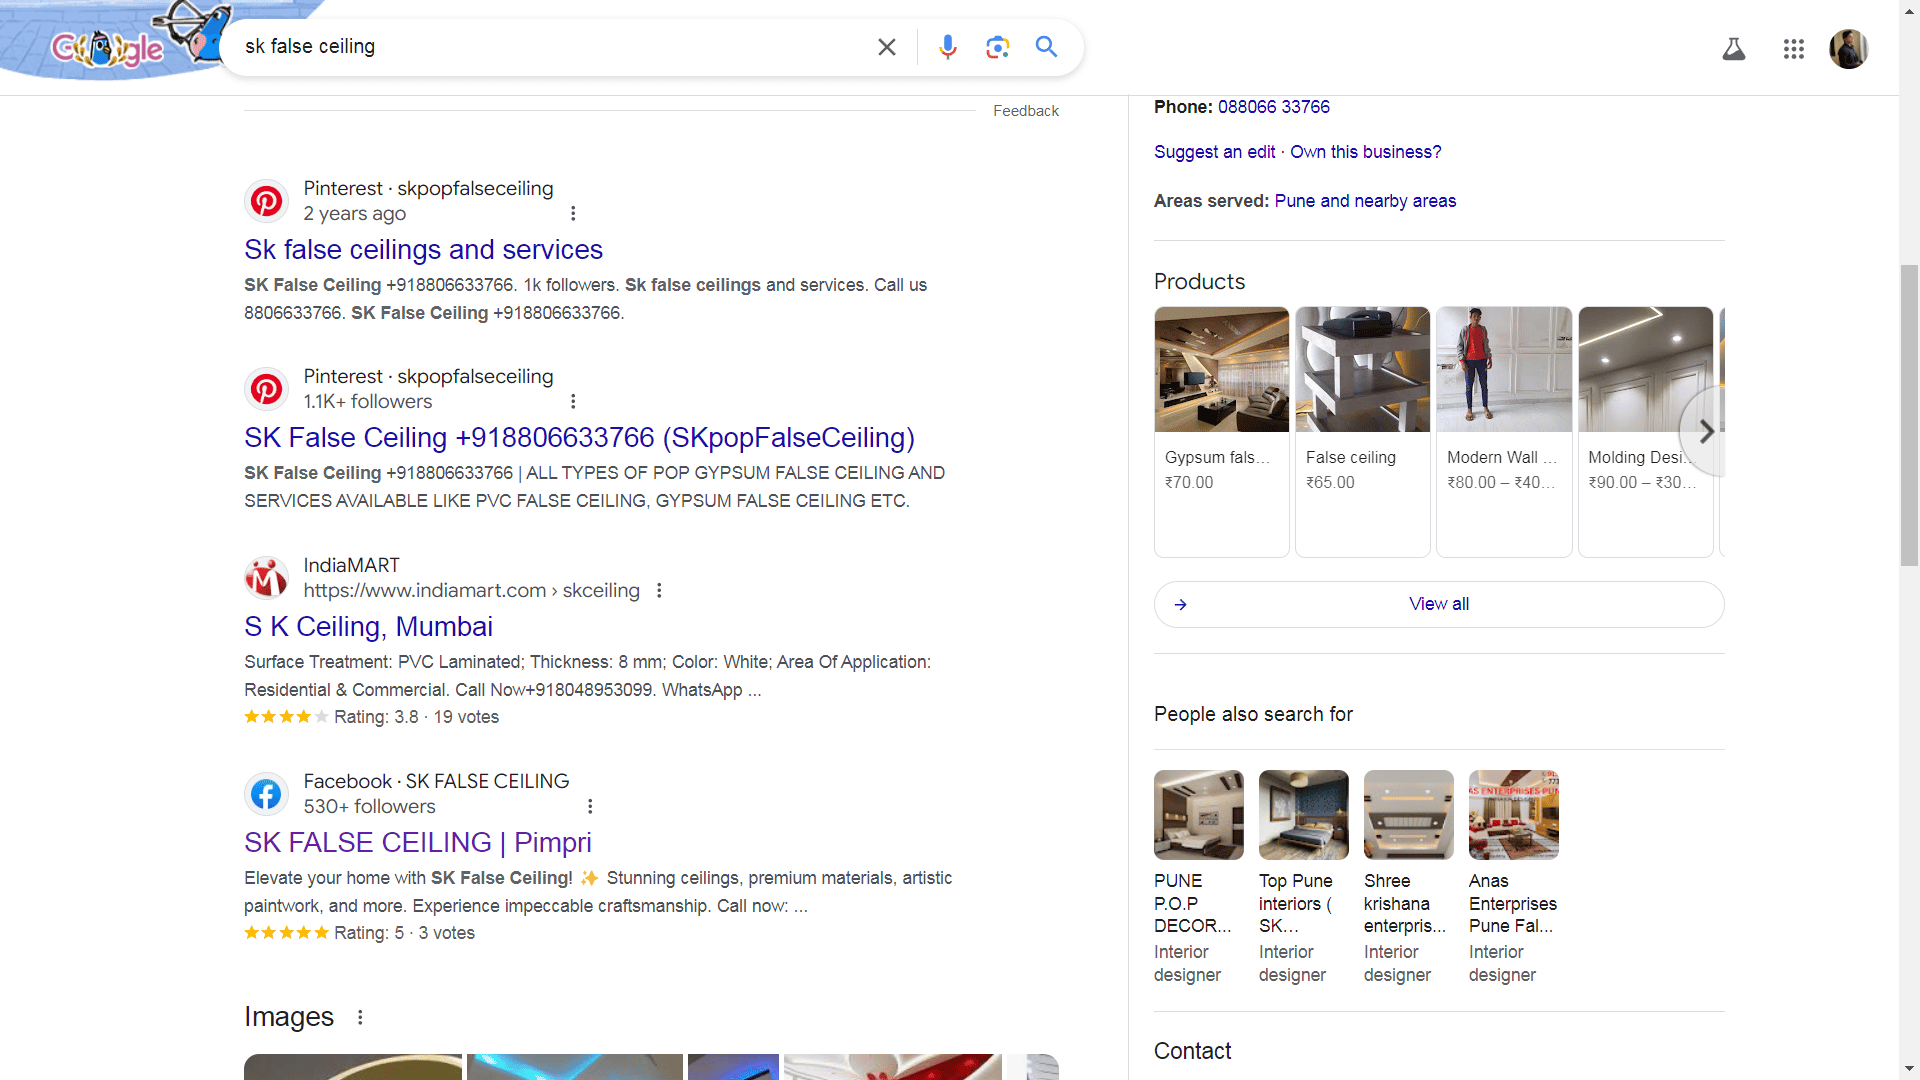Screen dimensions: 1920x1080
Task: Open options menu beside '530+ followers'
Action: pos(590,806)
